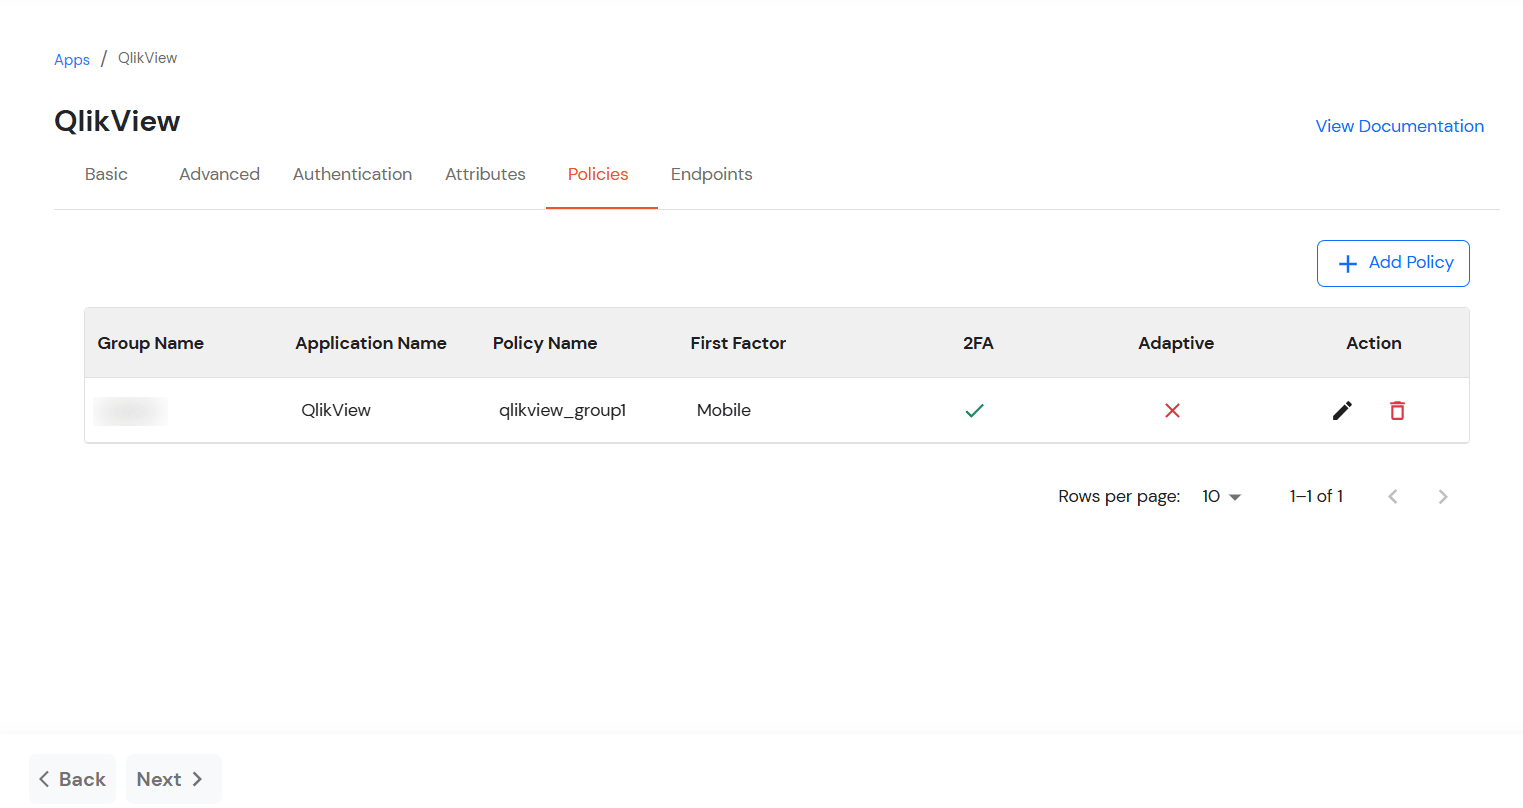Image resolution: width=1523 pixels, height=808 pixels.
Task: Click the First Factor column header
Action: click(x=738, y=343)
